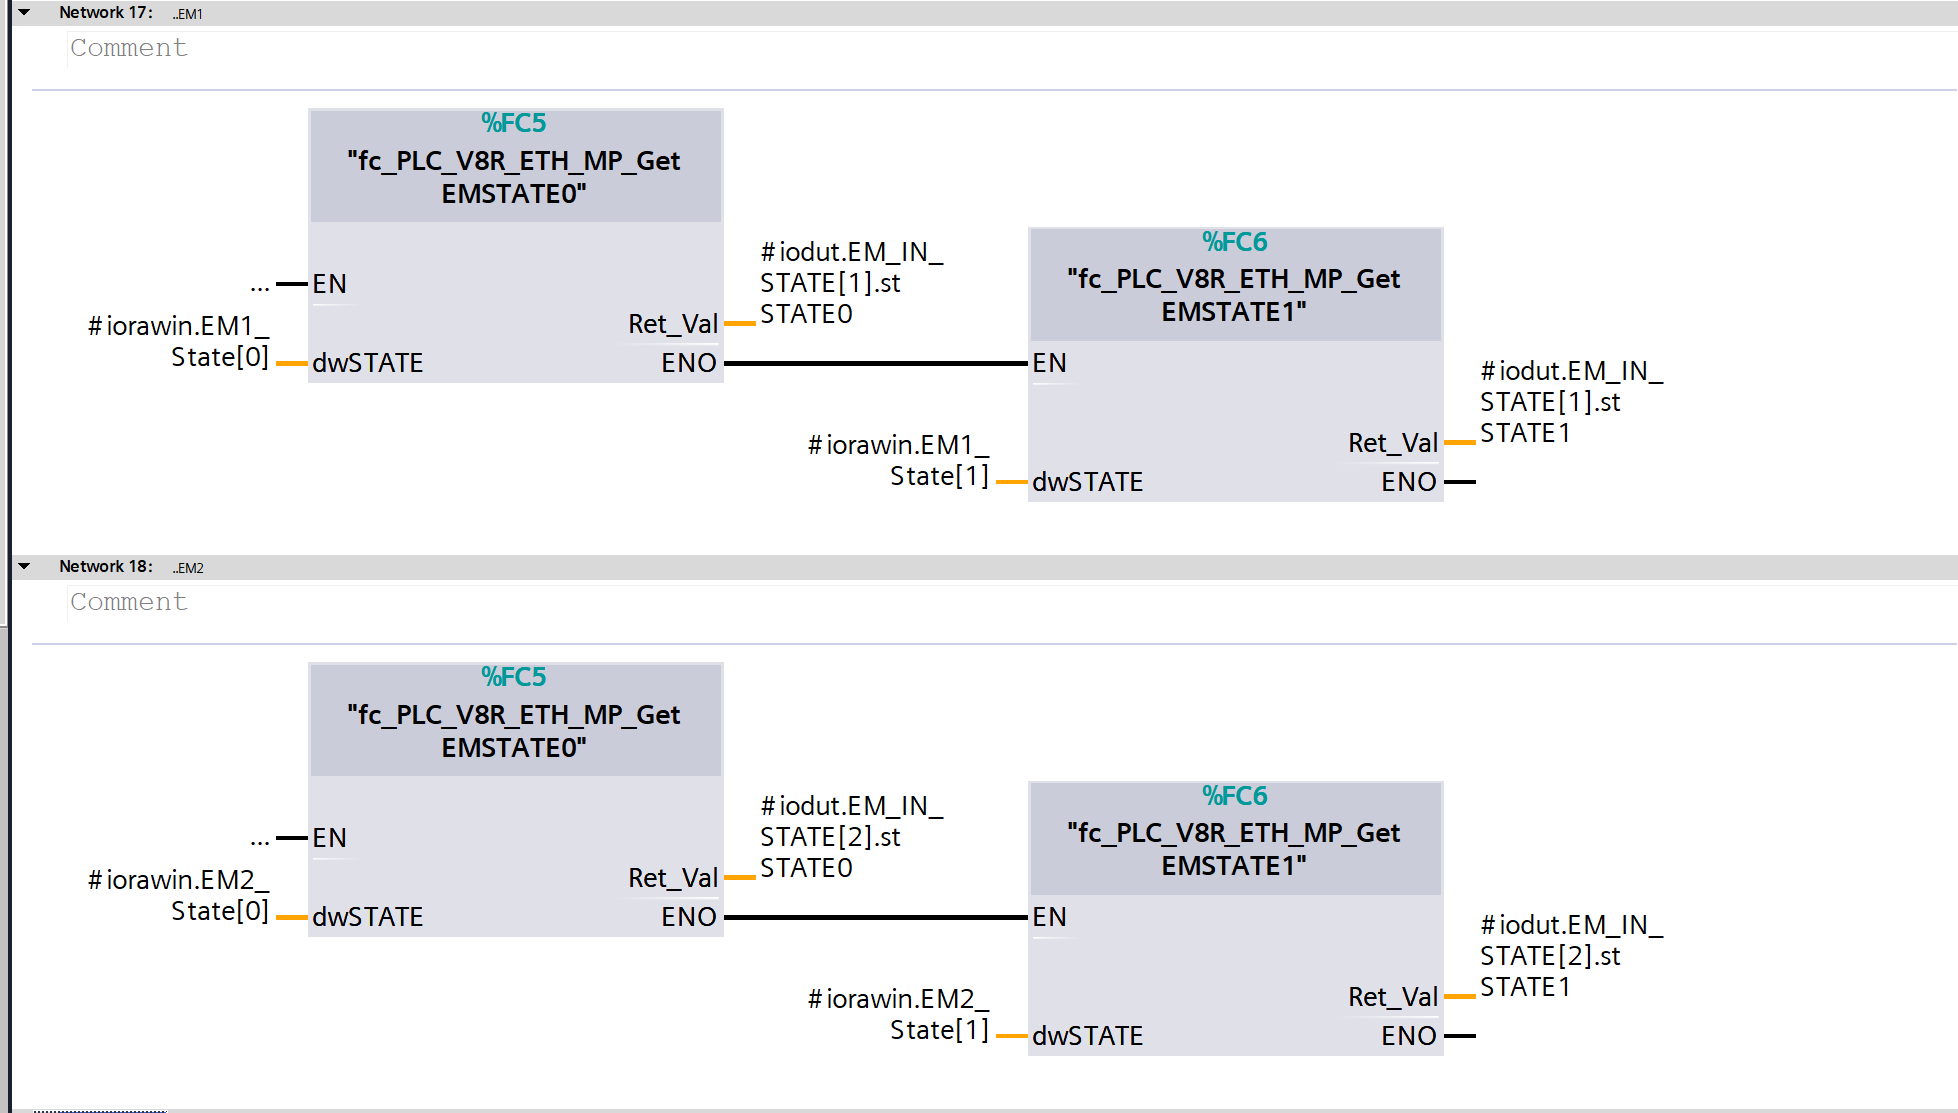Collapse Network 18 with its triangle arrow
1958x1113 pixels.
point(24,567)
